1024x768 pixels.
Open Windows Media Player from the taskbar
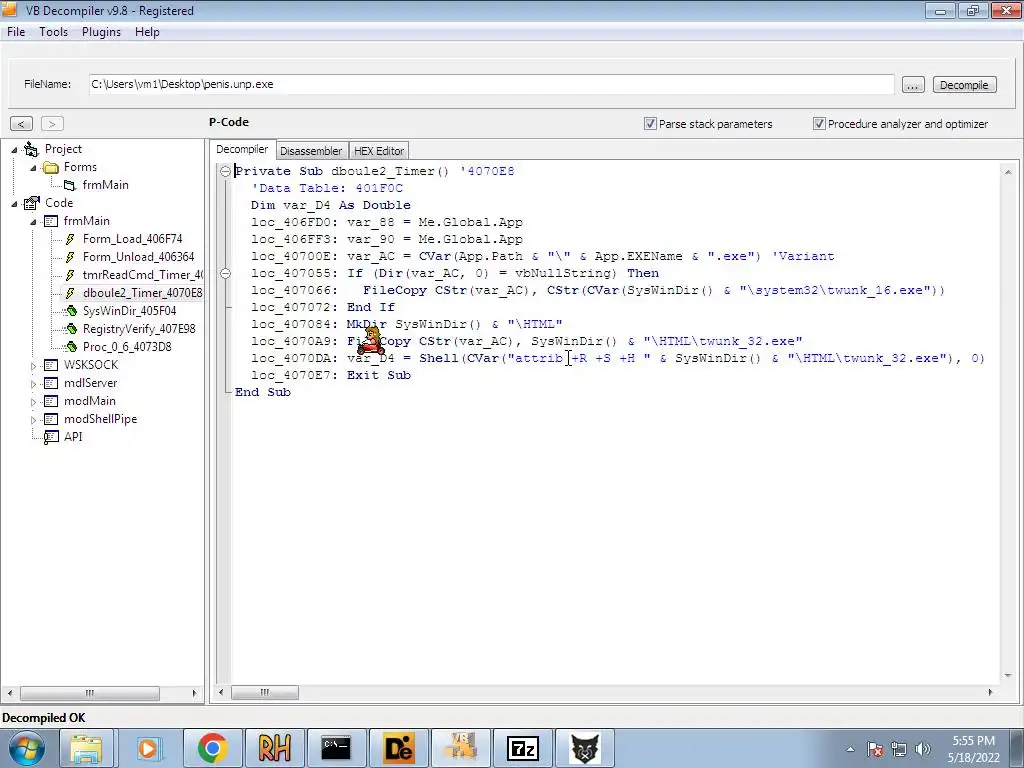tap(148, 748)
